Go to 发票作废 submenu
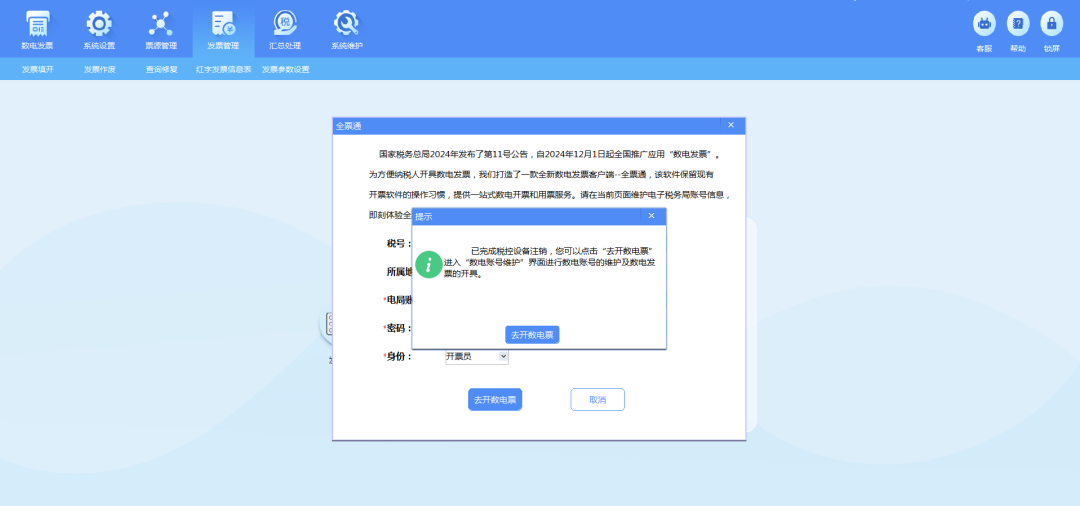Screen dimensions: 1080x506 (99, 70)
